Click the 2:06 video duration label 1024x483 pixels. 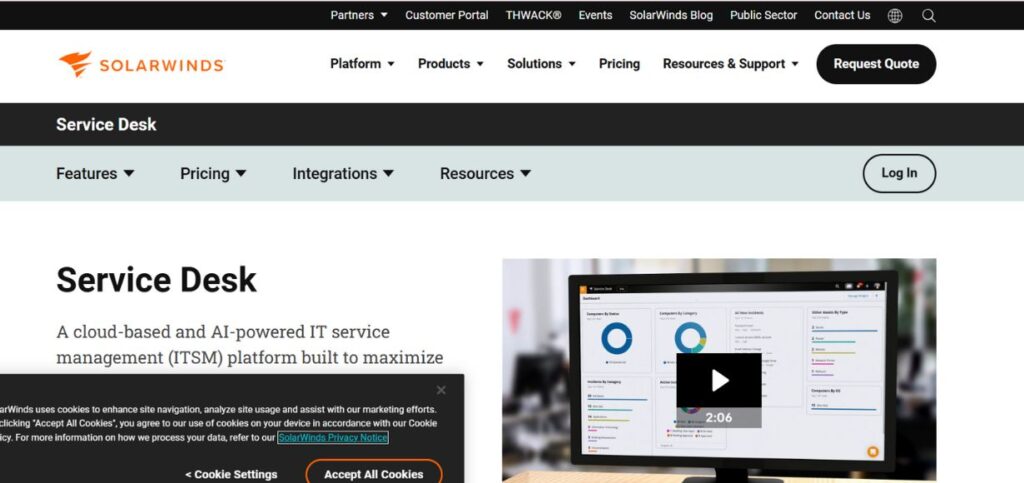tap(718, 418)
